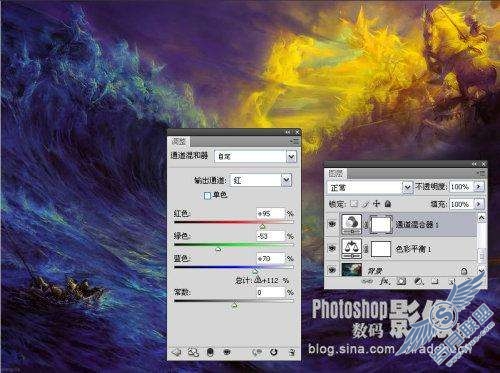Click the 填充 100% fill field
This screenshot has width=500, height=373.
pos(462,204)
